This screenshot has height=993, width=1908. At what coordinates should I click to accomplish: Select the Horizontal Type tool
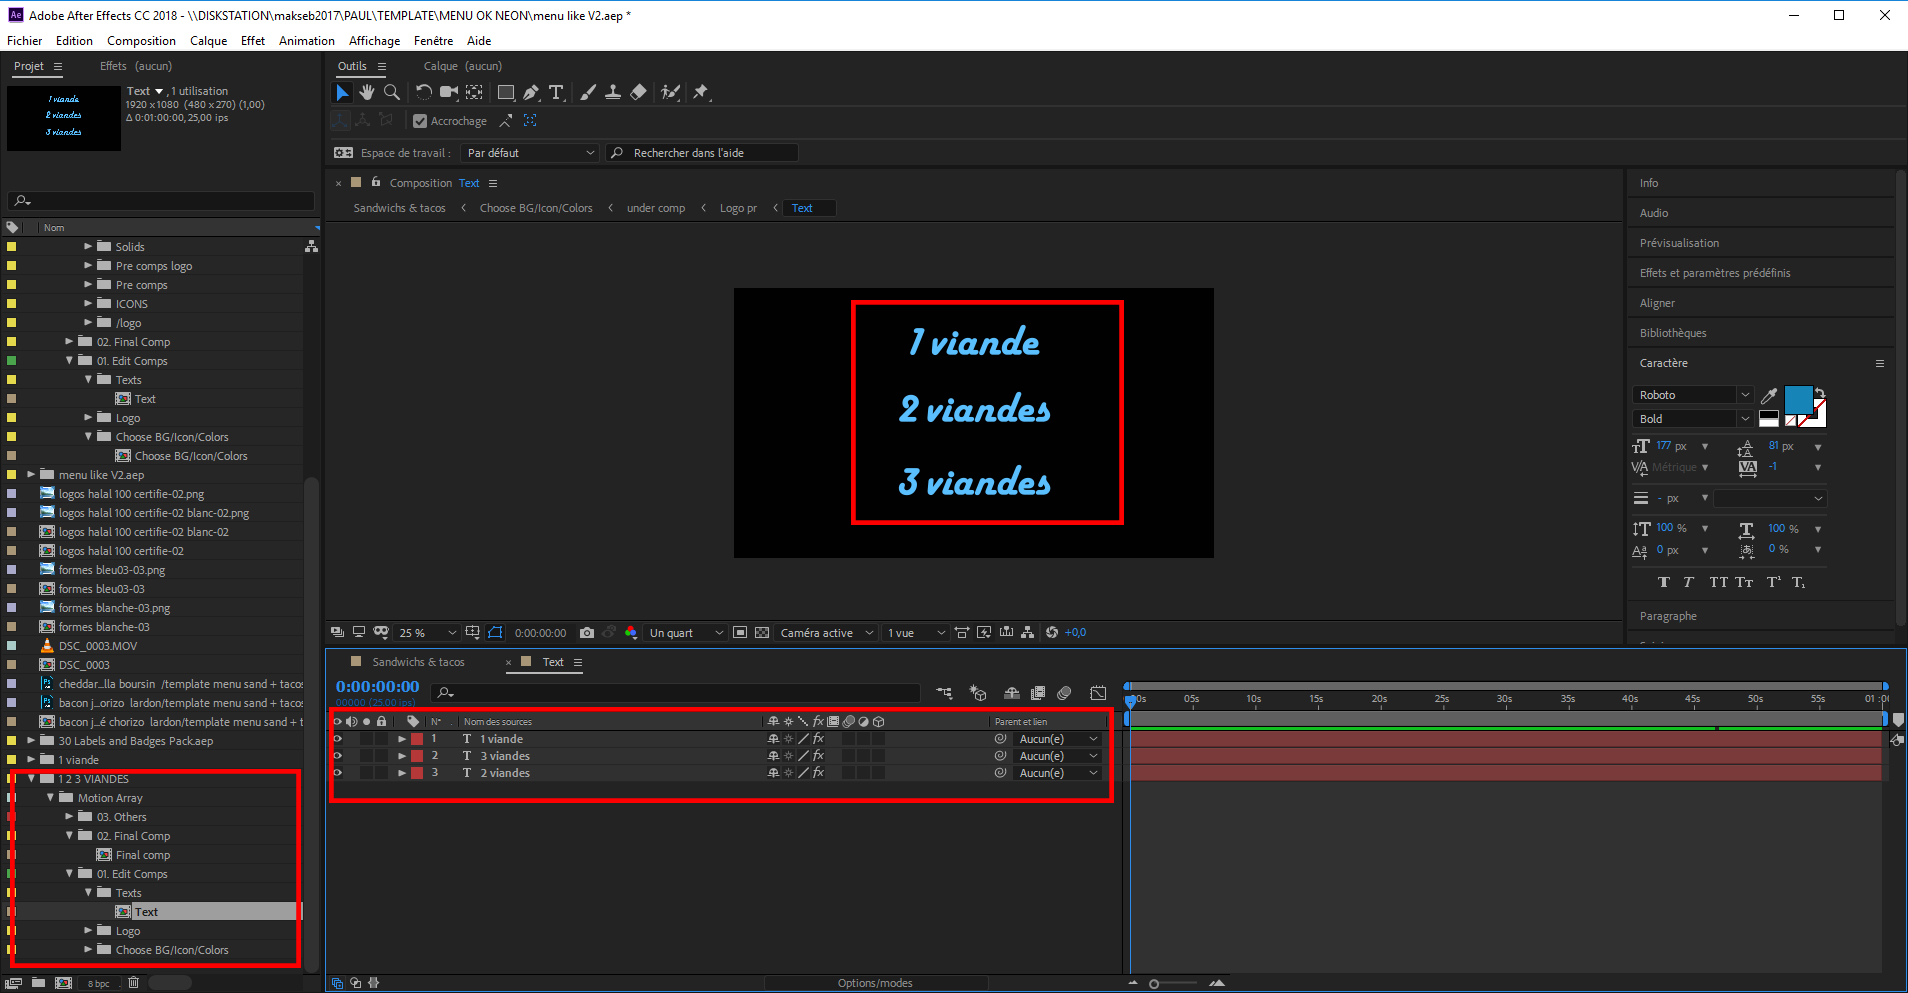[556, 92]
